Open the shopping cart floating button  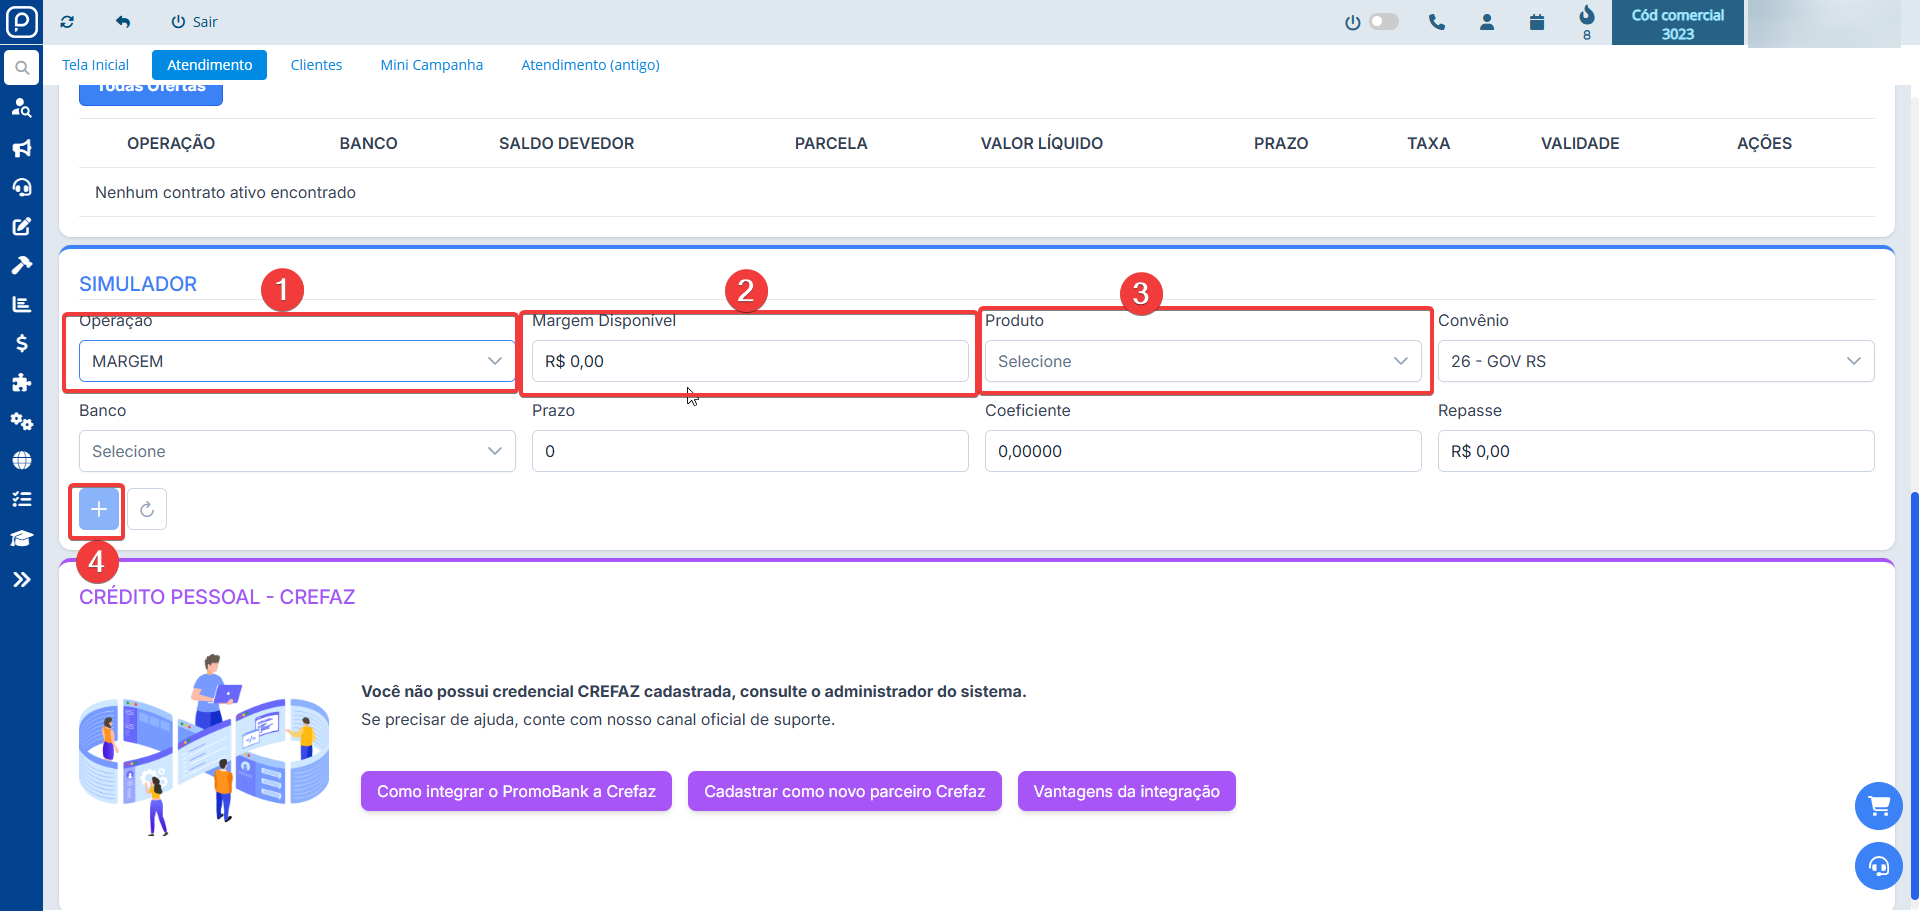[x=1878, y=805]
